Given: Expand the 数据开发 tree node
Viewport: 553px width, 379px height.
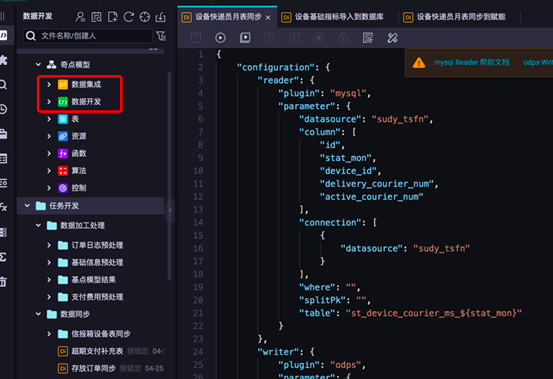Looking at the screenshot, I should [49, 102].
